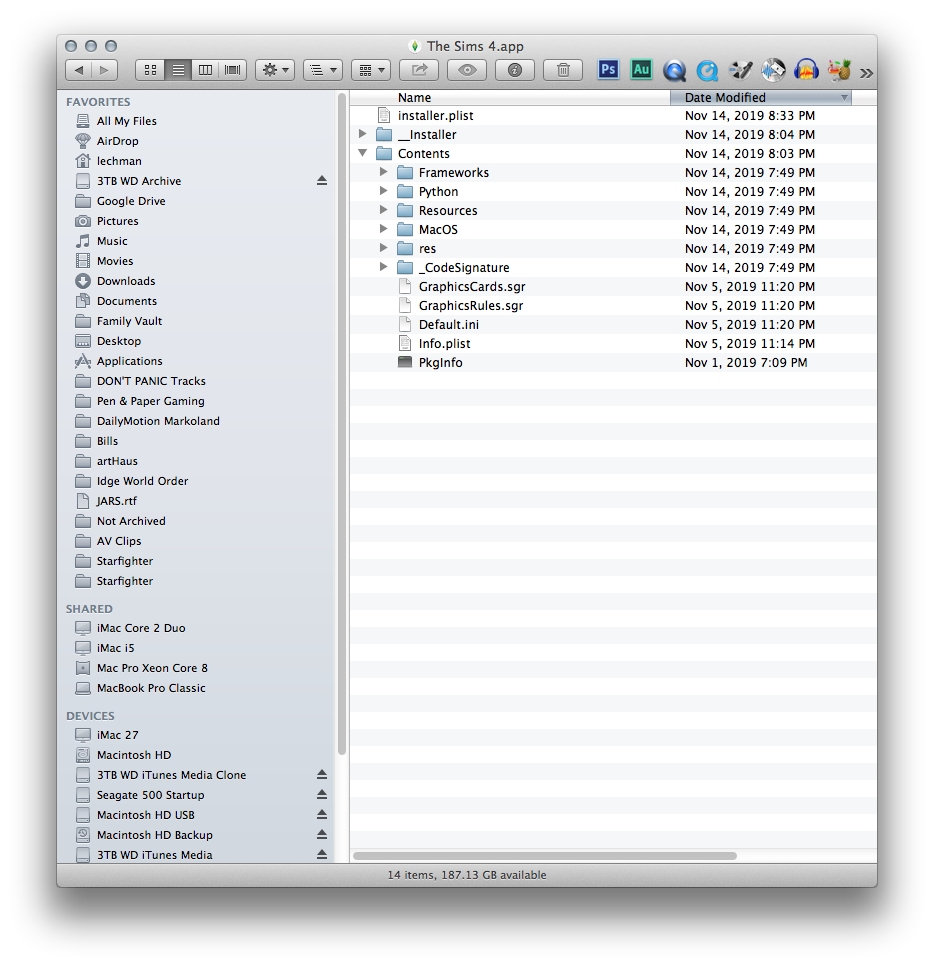Select Applications in the Favorites sidebar

(129, 361)
